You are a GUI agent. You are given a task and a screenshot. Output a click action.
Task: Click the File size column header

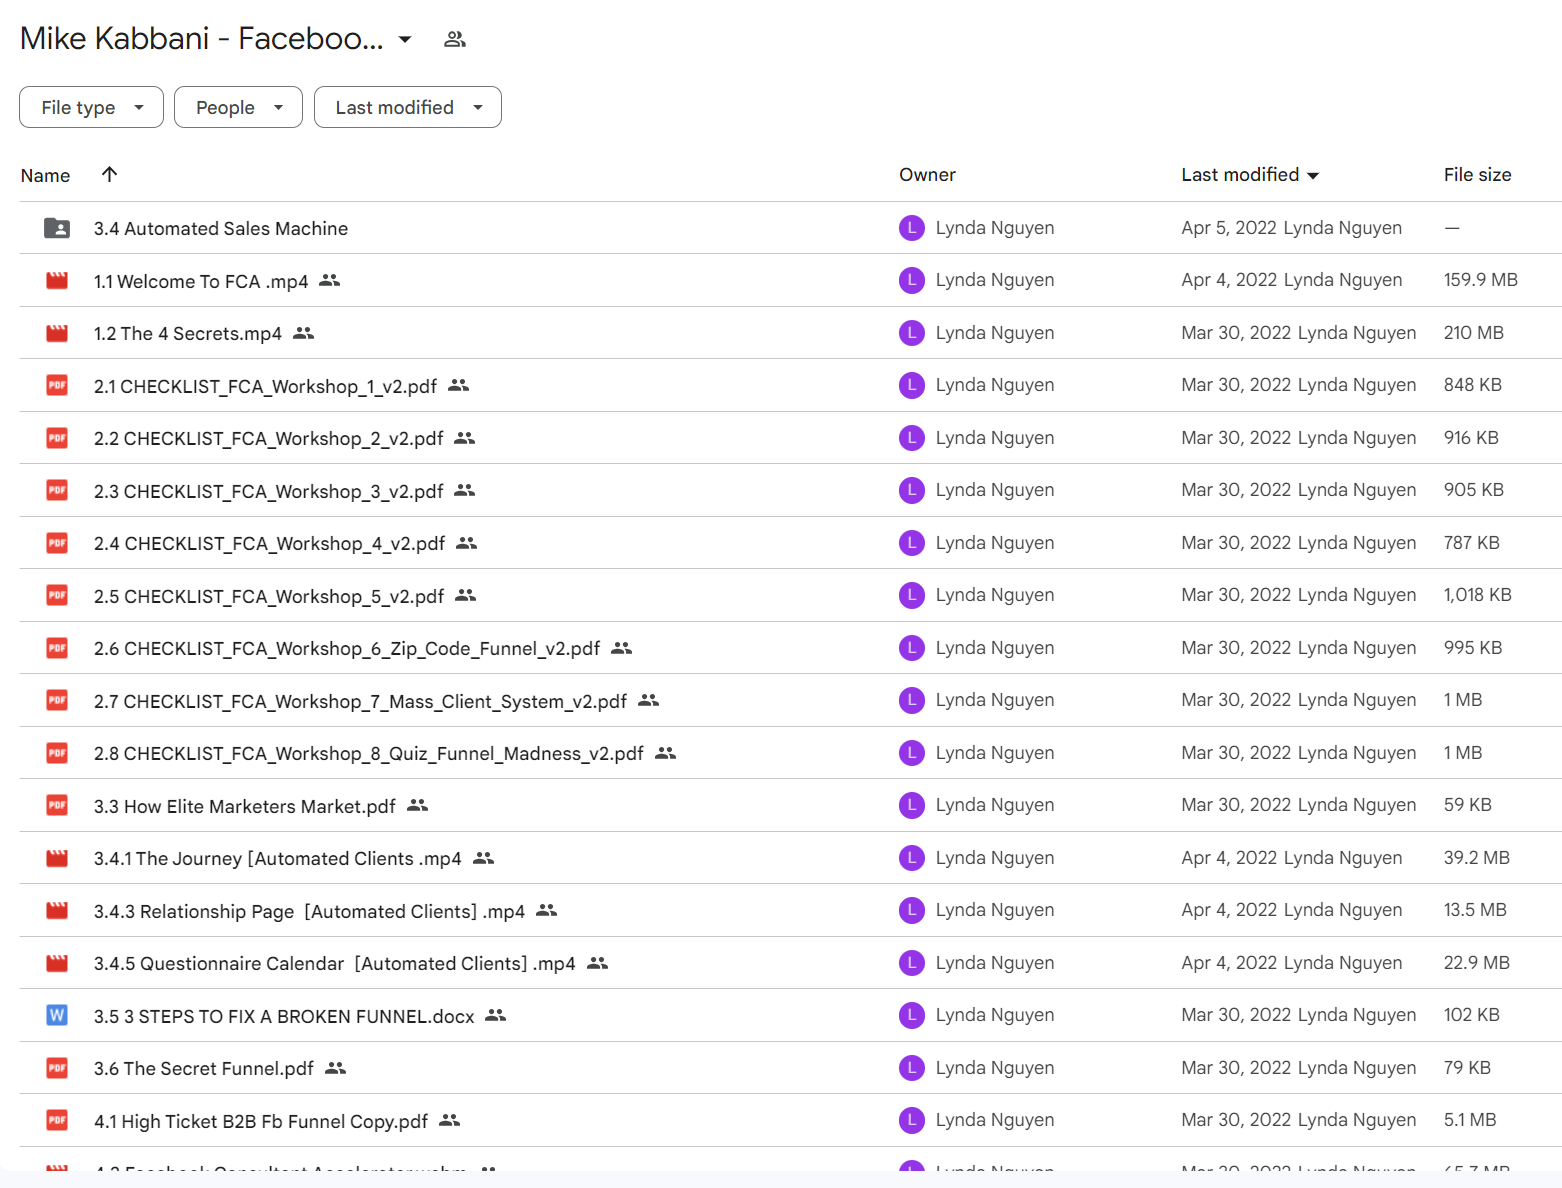pyautogui.click(x=1477, y=175)
